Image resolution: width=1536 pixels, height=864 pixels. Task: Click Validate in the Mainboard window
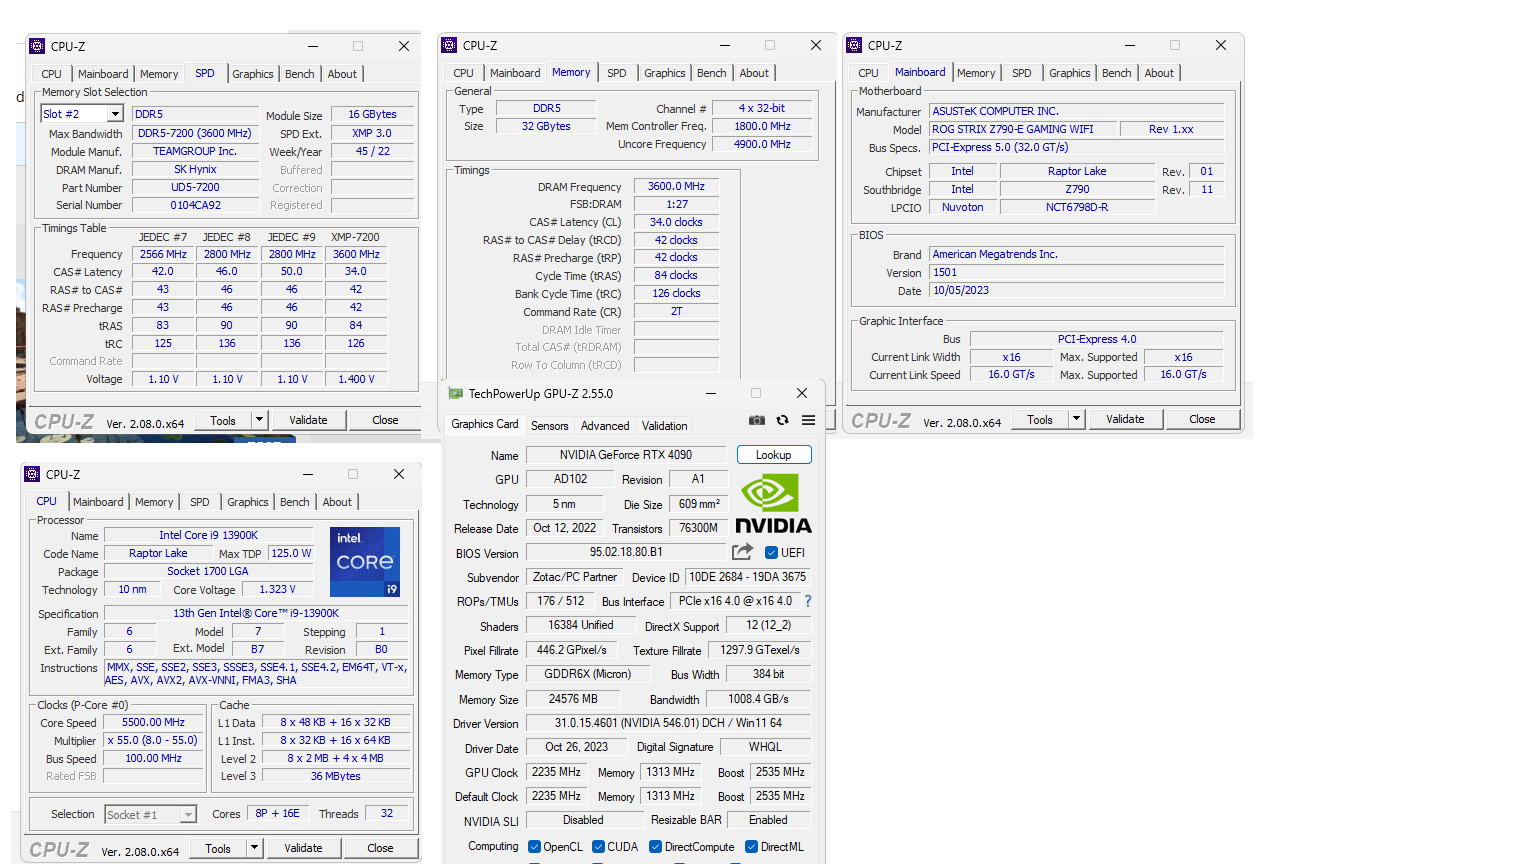pos(1125,419)
